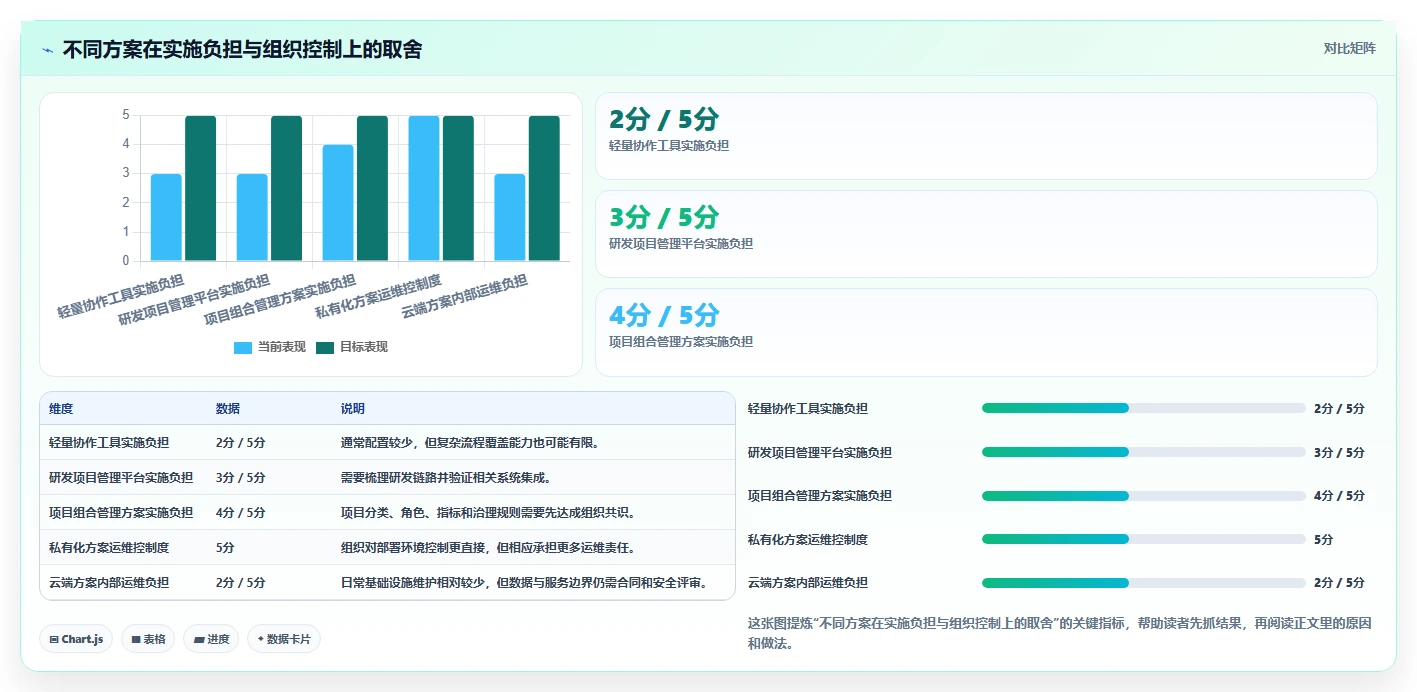Click the description starting 项目分类、角色、指标
The image size is (1417, 692).
click(x=488, y=512)
